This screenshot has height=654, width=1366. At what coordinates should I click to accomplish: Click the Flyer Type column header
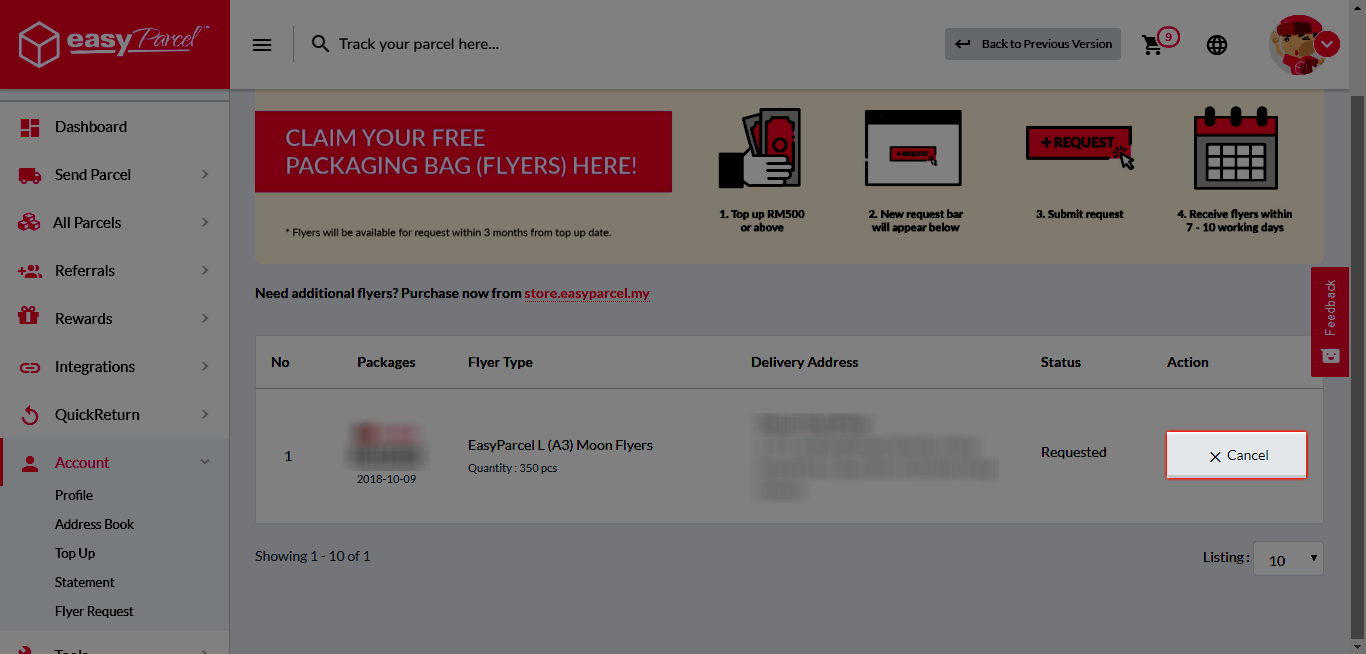[x=500, y=362]
